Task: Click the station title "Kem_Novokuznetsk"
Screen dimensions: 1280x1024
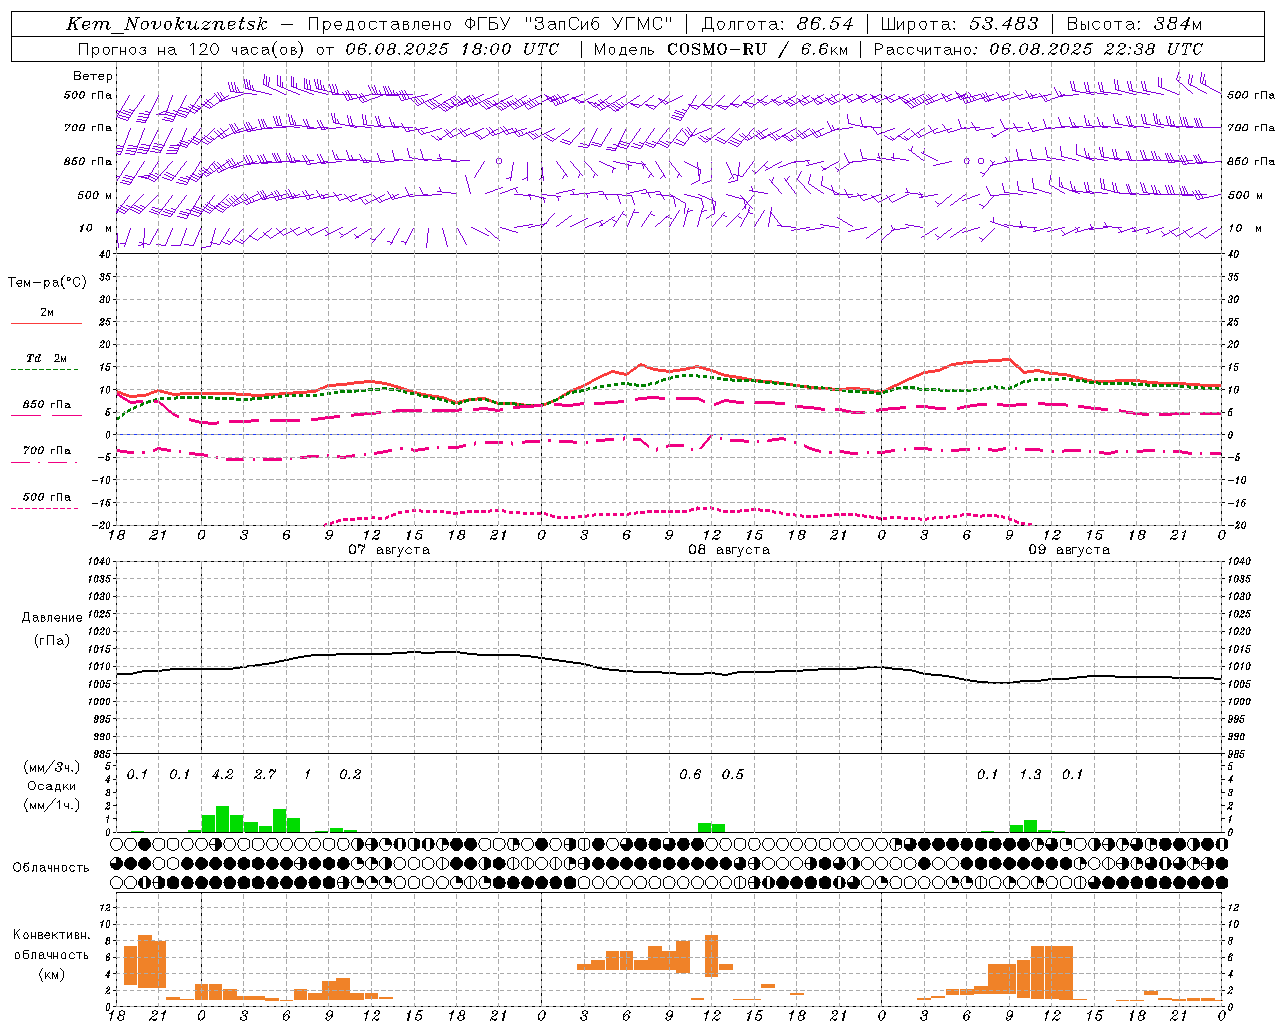Action: [x=167, y=24]
